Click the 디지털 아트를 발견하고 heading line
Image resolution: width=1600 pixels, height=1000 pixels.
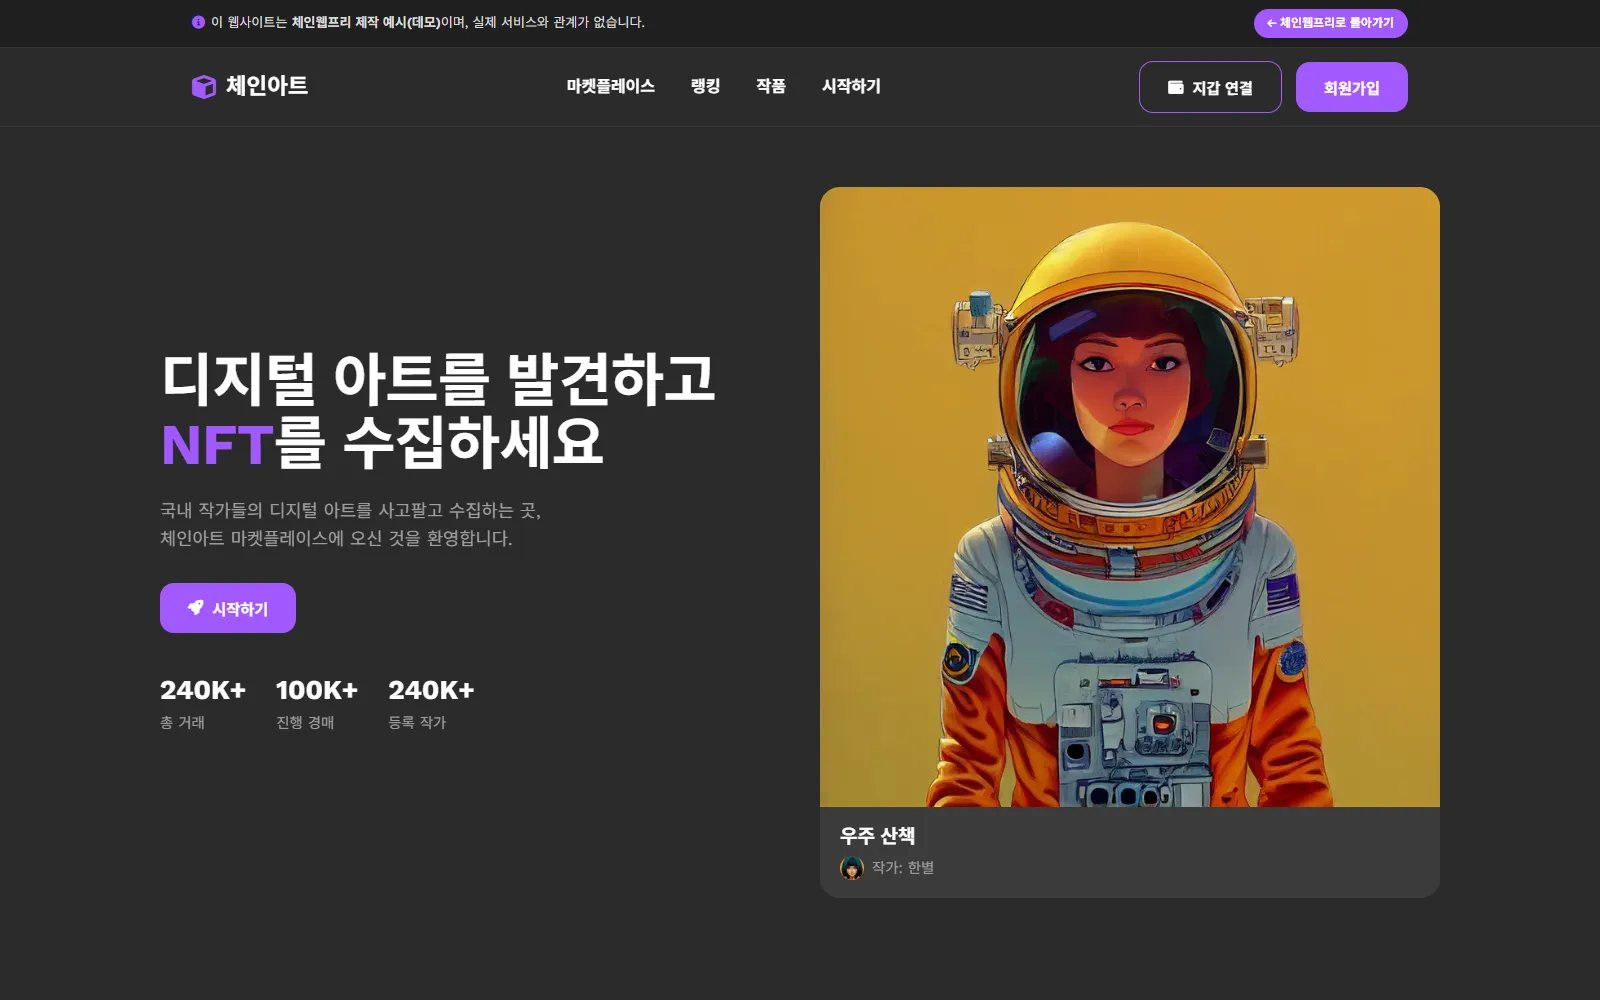tap(439, 380)
